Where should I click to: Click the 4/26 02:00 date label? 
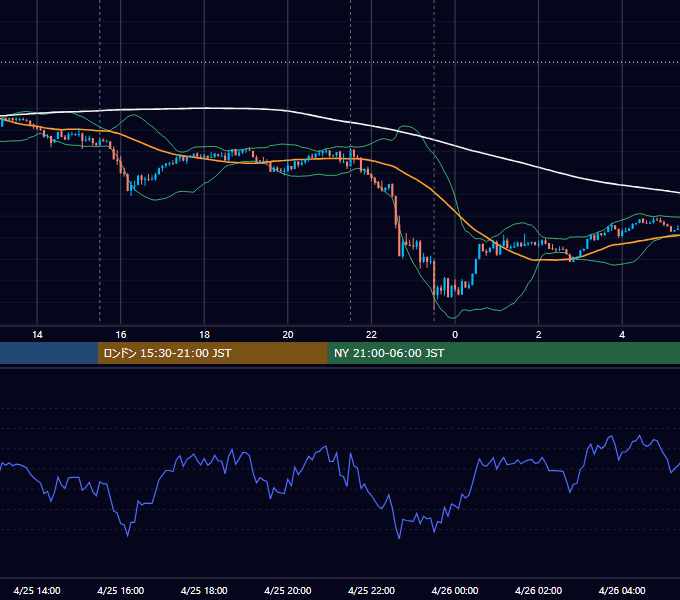tap(538, 590)
